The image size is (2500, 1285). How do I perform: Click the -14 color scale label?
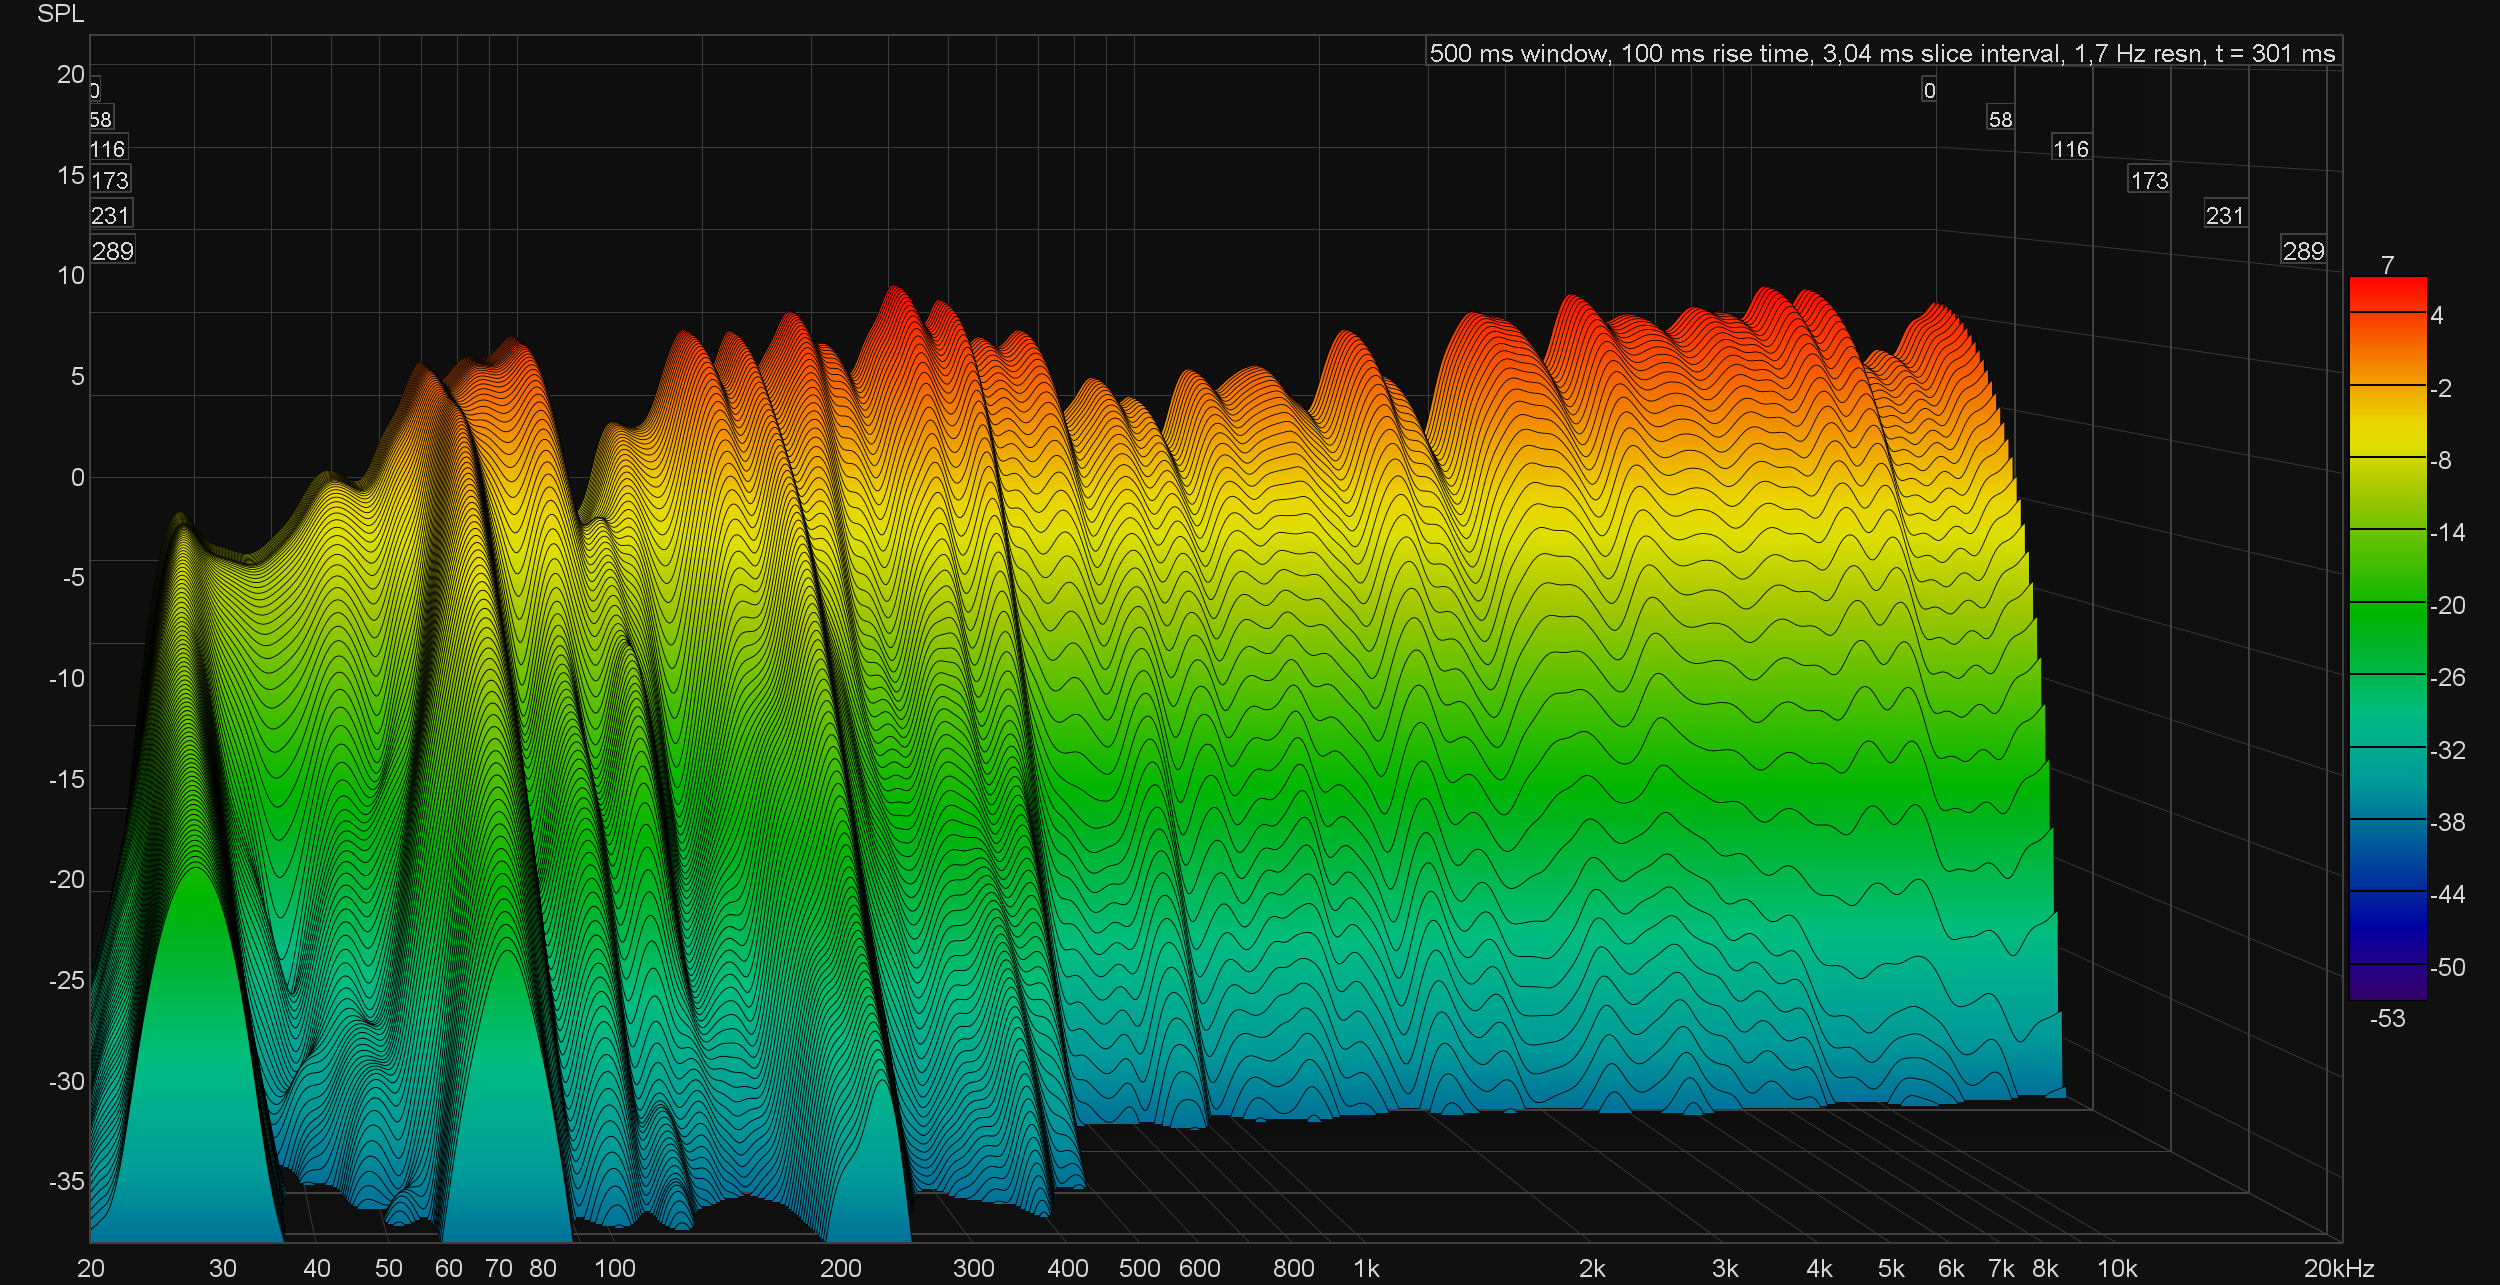(2447, 532)
